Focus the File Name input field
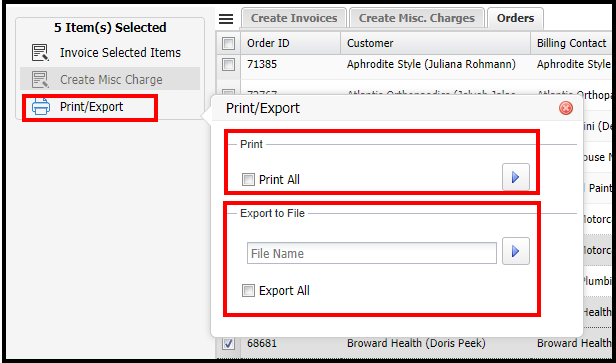 point(372,253)
